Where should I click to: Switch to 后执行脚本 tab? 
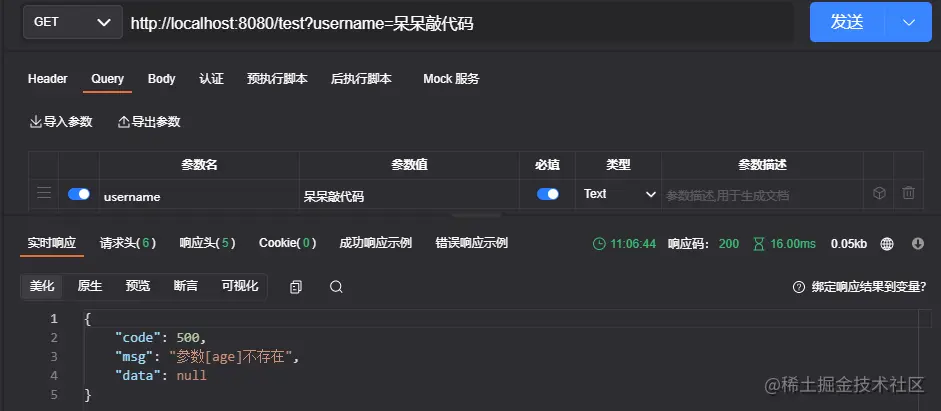pos(361,79)
